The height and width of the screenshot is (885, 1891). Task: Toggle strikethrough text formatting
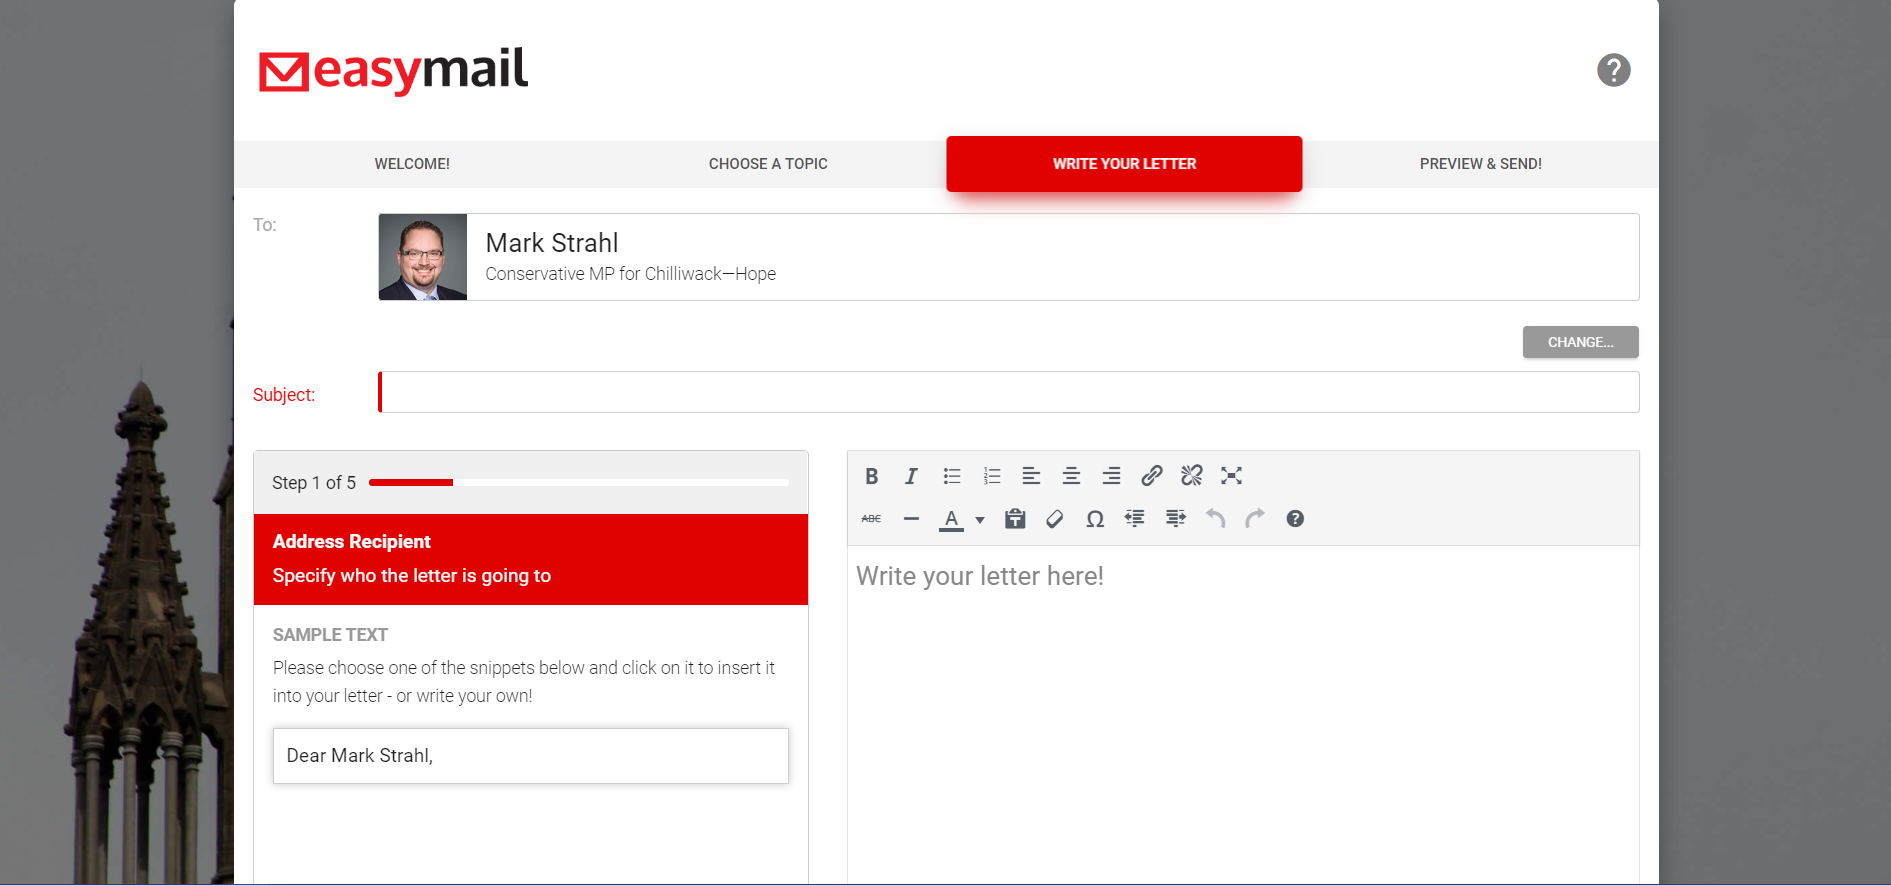click(871, 519)
